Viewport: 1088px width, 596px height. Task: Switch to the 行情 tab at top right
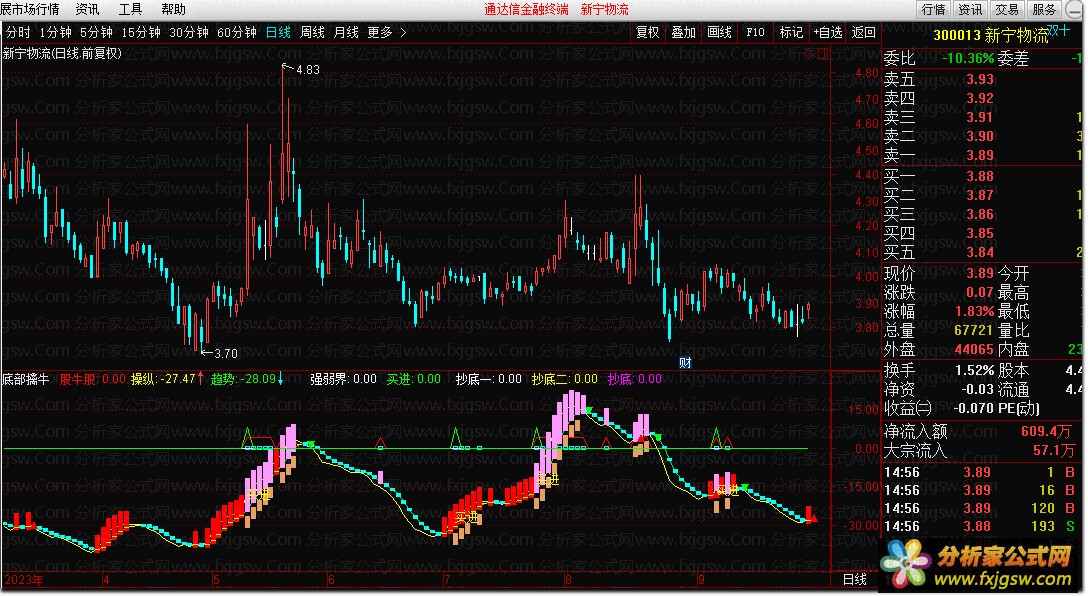point(933,9)
